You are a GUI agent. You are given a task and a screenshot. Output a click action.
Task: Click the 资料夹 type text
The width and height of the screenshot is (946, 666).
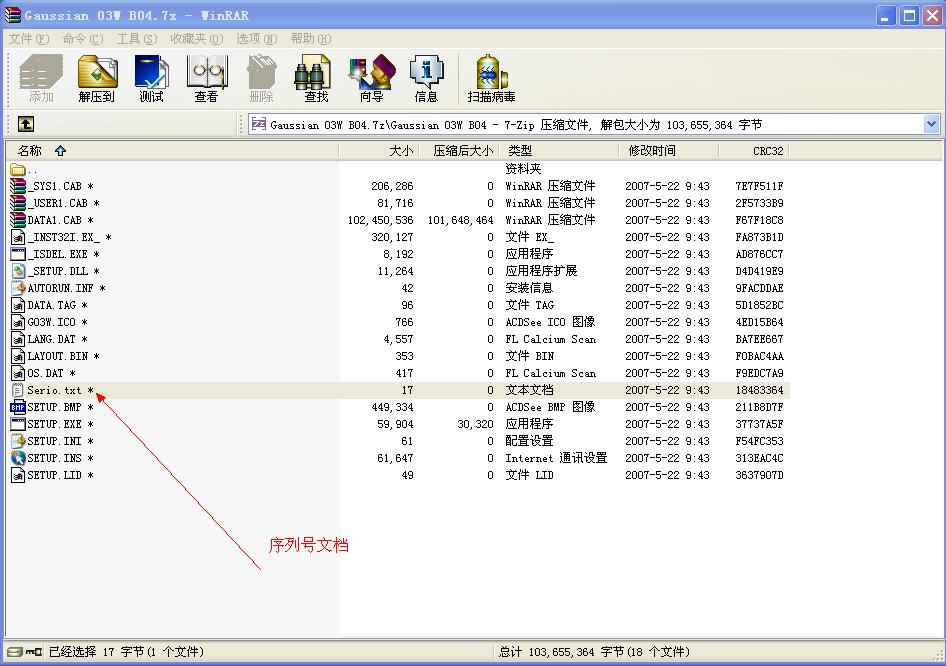click(523, 169)
